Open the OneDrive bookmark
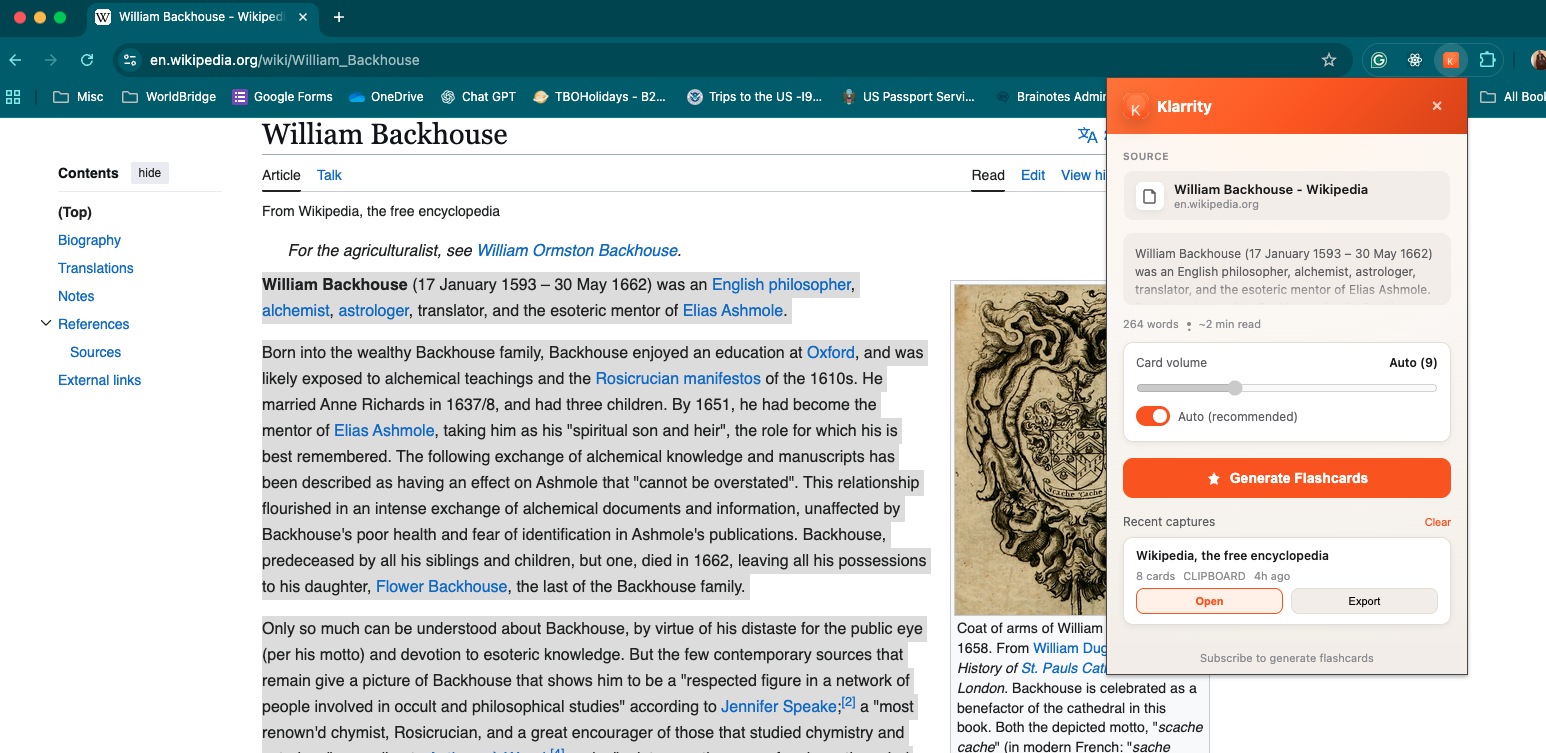The height and width of the screenshot is (753, 1546). pos(386,97)
